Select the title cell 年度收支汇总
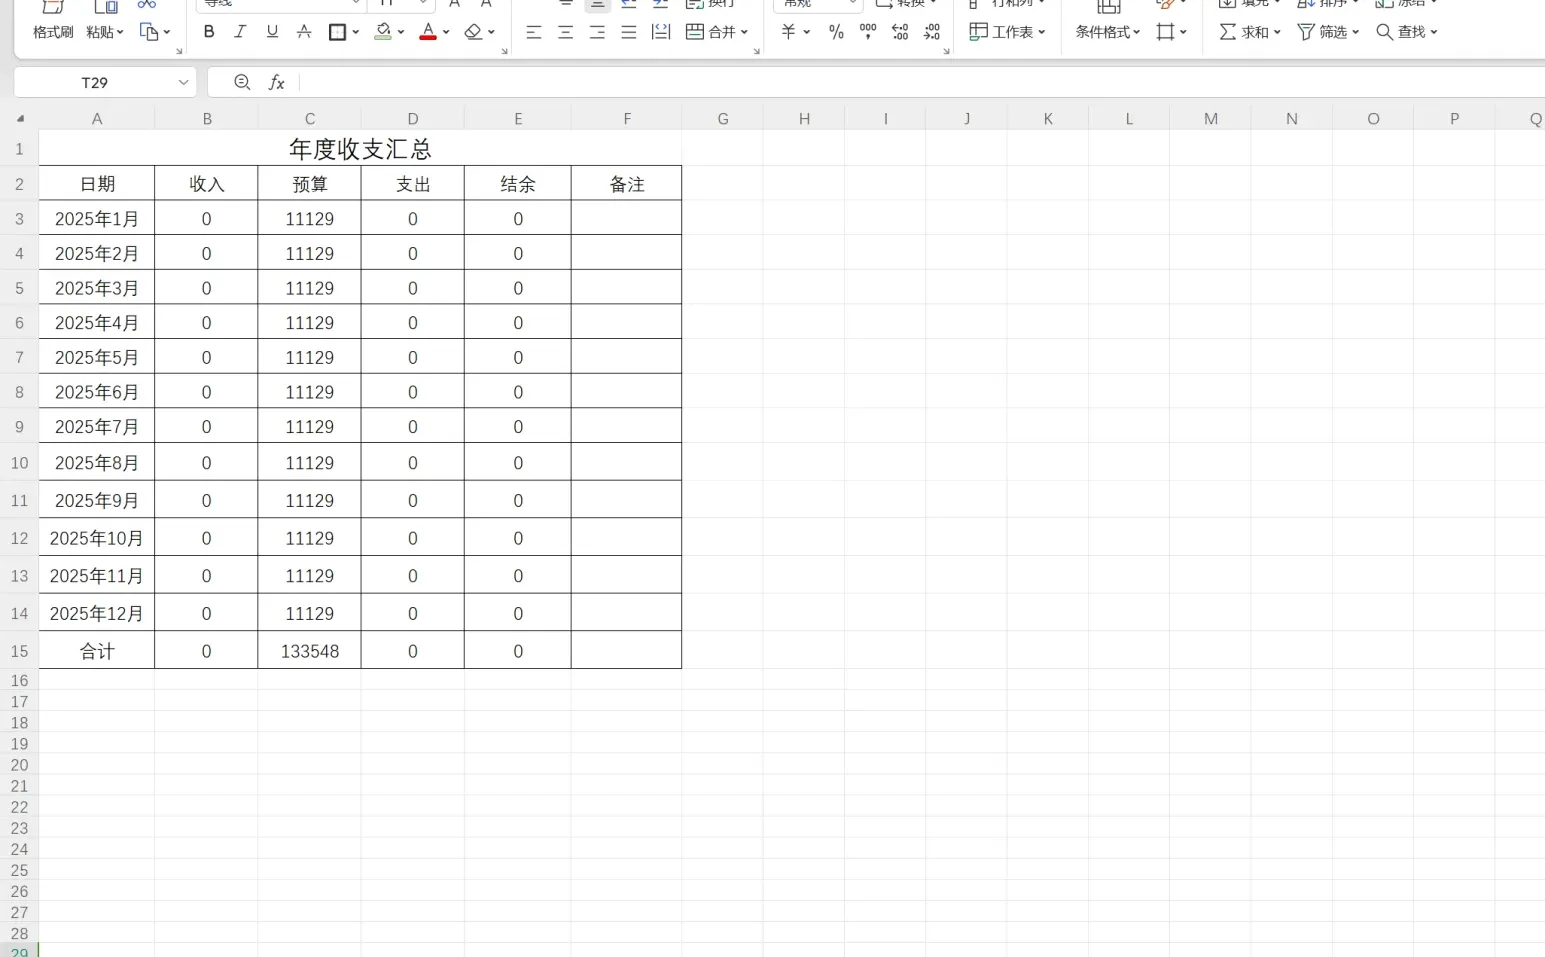 (x=360, y=149)
